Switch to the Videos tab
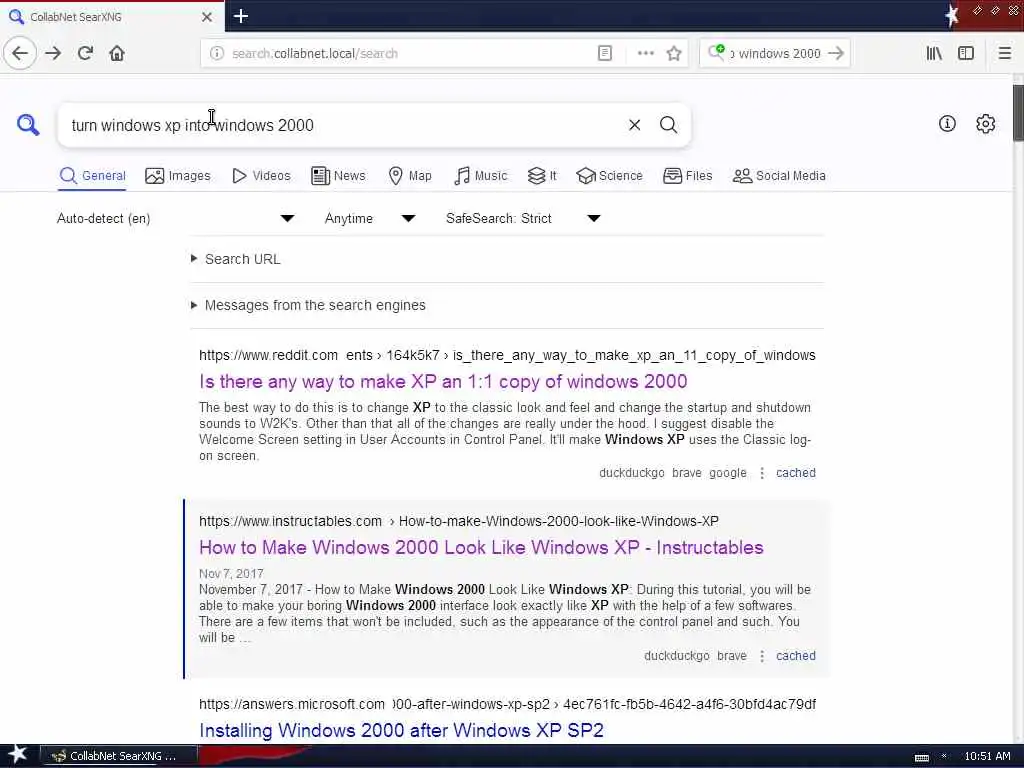This screenshot has height=768, width=1024. click(261, 176)
